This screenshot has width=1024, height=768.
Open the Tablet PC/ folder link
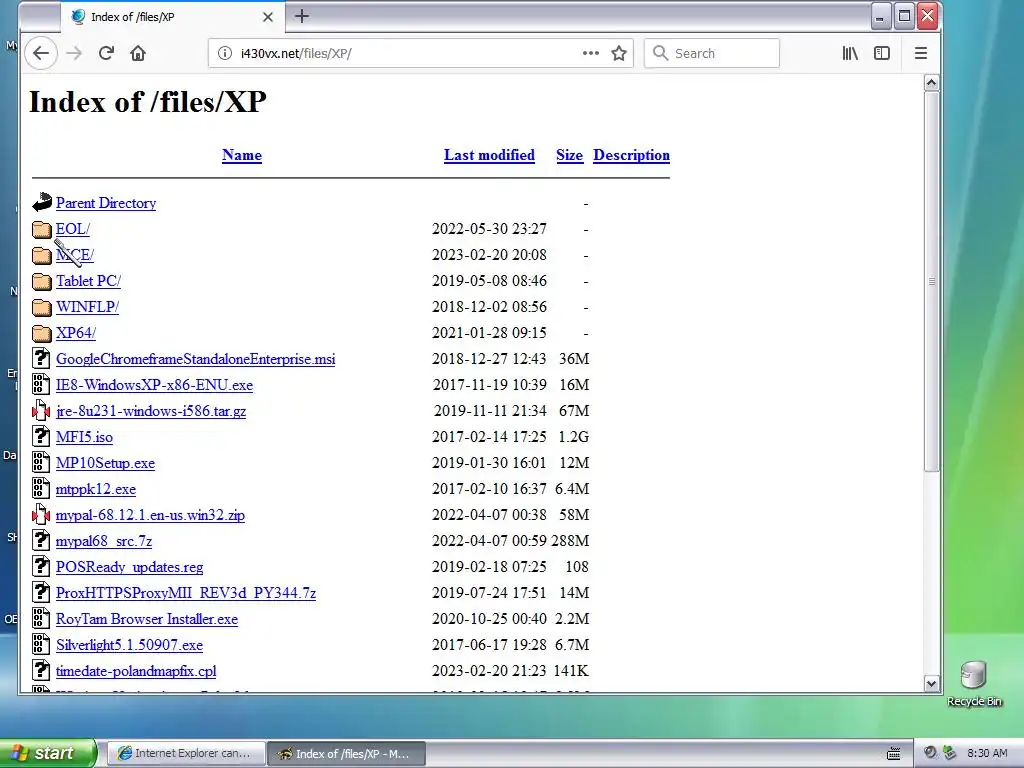coord(88,281)
